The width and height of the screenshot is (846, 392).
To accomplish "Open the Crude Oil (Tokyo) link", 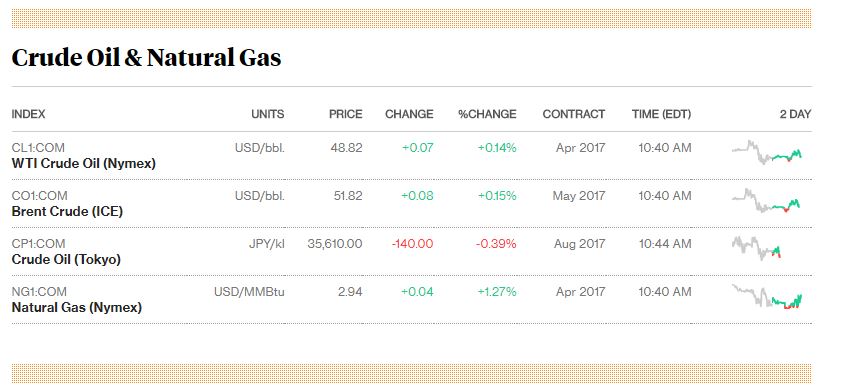I will tap(66, 259).
